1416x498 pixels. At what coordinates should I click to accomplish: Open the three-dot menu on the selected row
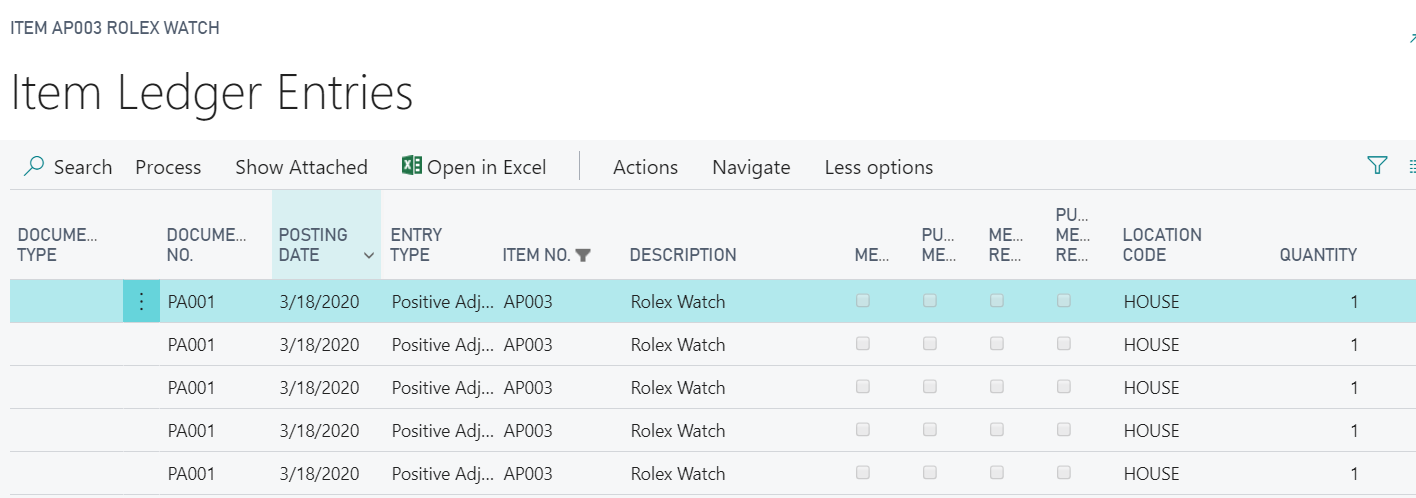click(141, 302)
